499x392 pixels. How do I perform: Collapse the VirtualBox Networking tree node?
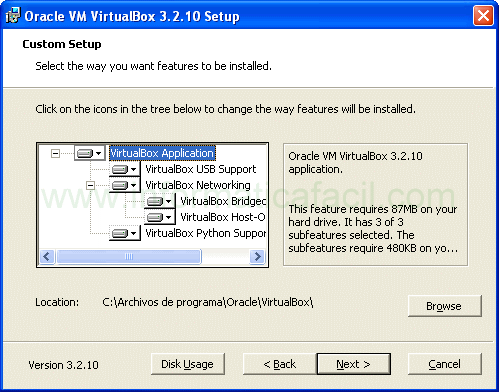pyautogui.click(x=90, y=185)
